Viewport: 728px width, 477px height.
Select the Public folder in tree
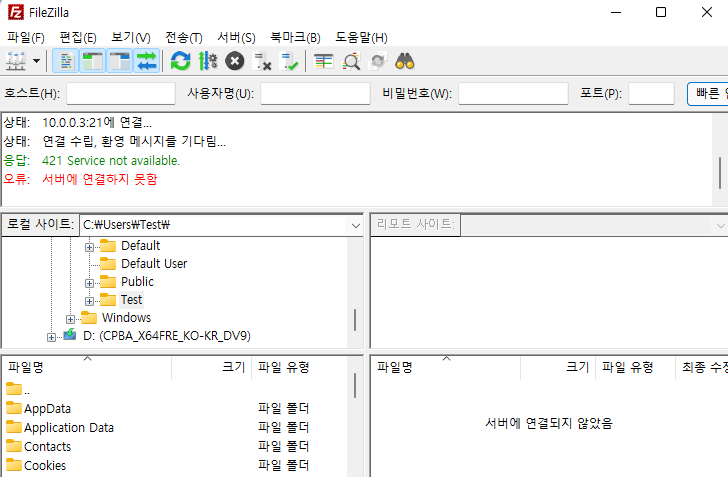(x=137, y=282)
